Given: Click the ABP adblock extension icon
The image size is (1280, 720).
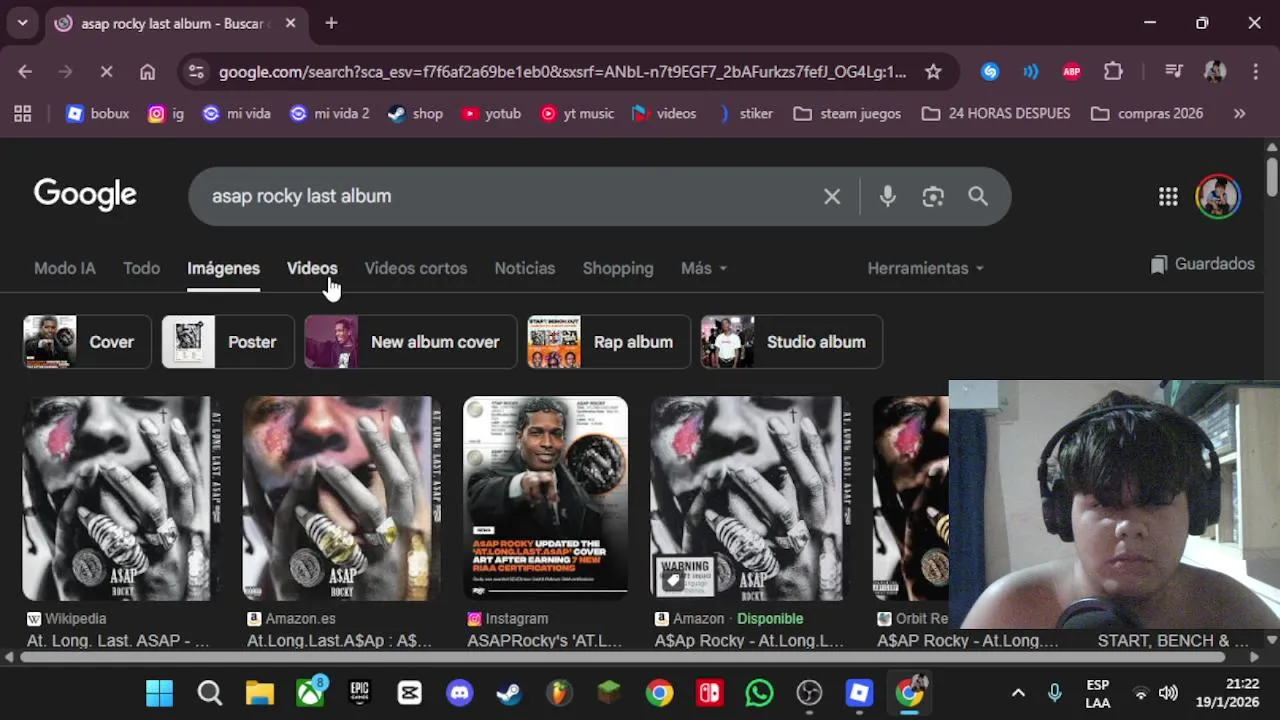Looking at the screenshot, I should (1071, 72).
